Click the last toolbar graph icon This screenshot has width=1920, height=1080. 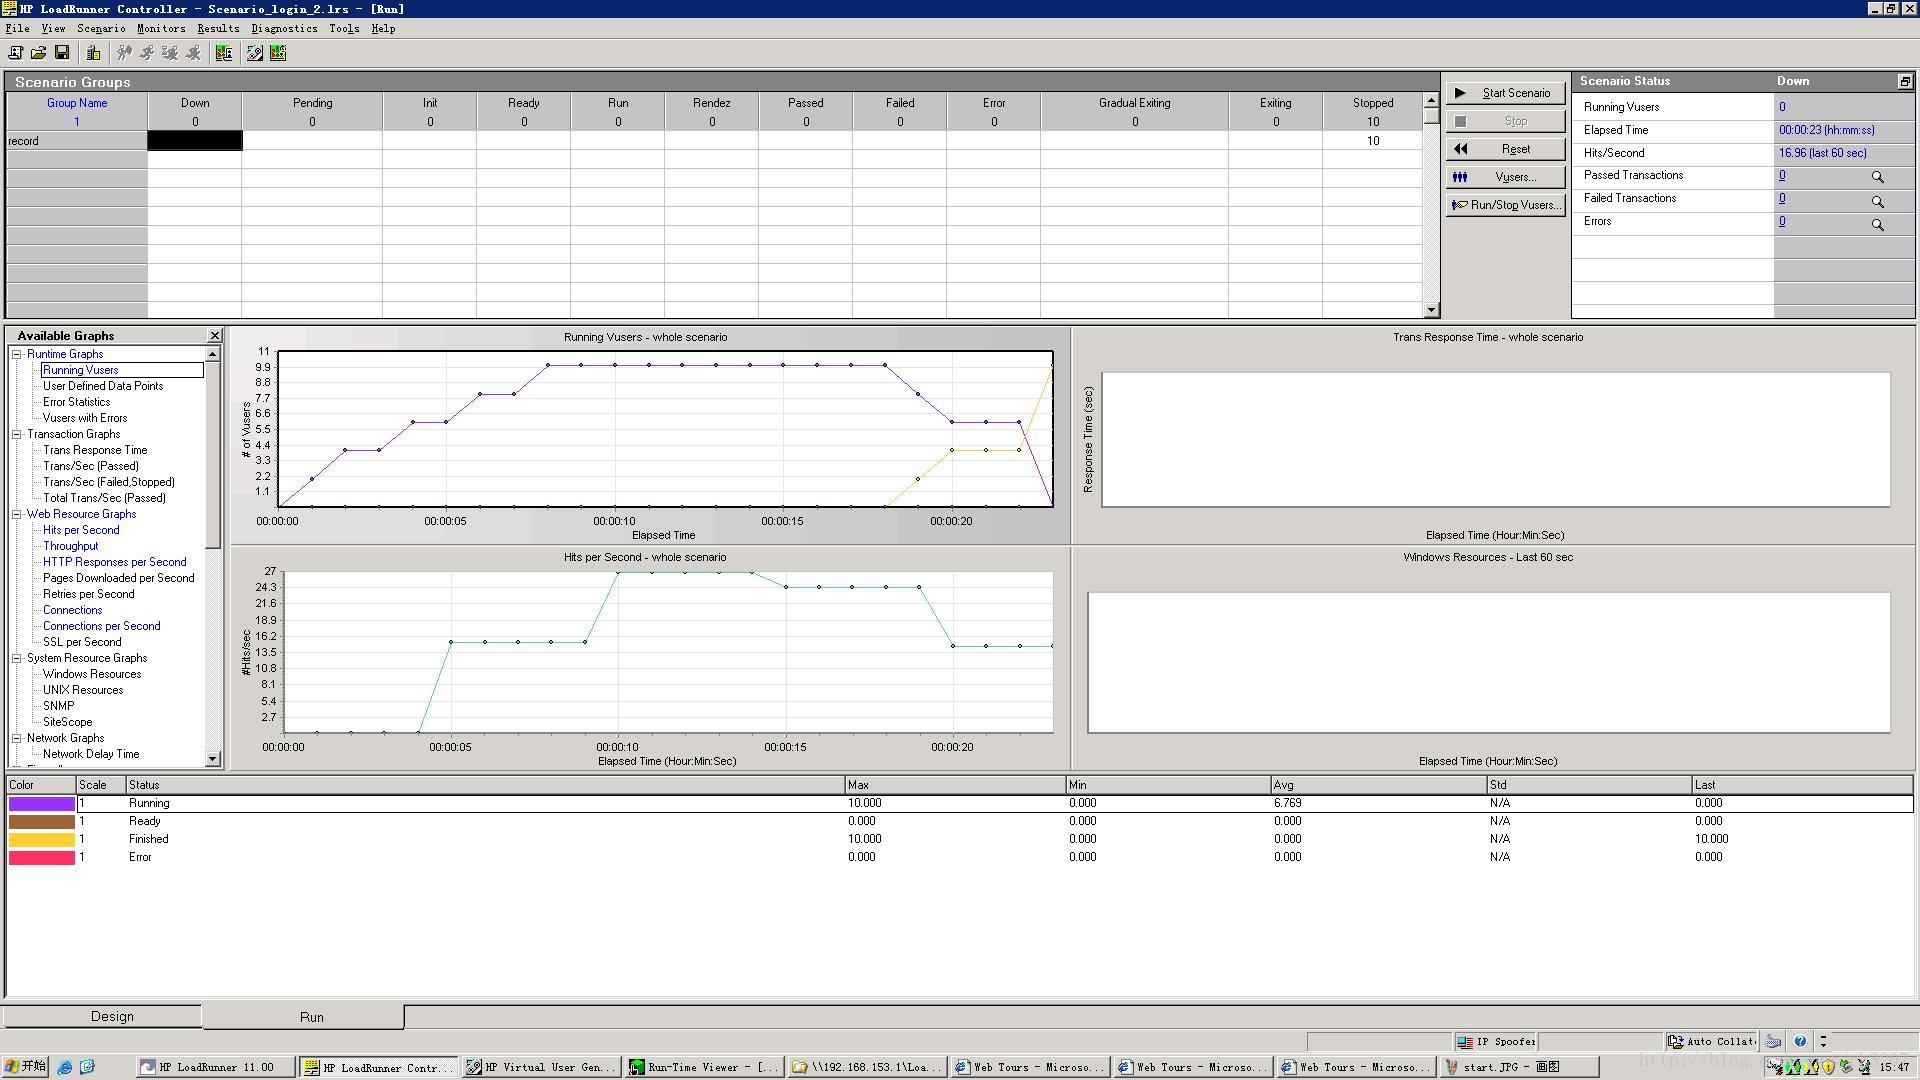(x=278, y=53)
